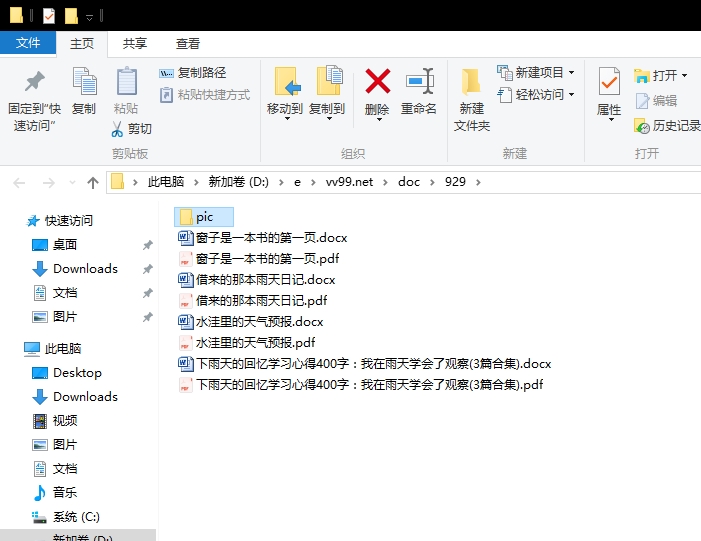Expand the Properties (属性) dropdown arrow
This screenshot has height=541, width=701.
click(x=611, y=119)
